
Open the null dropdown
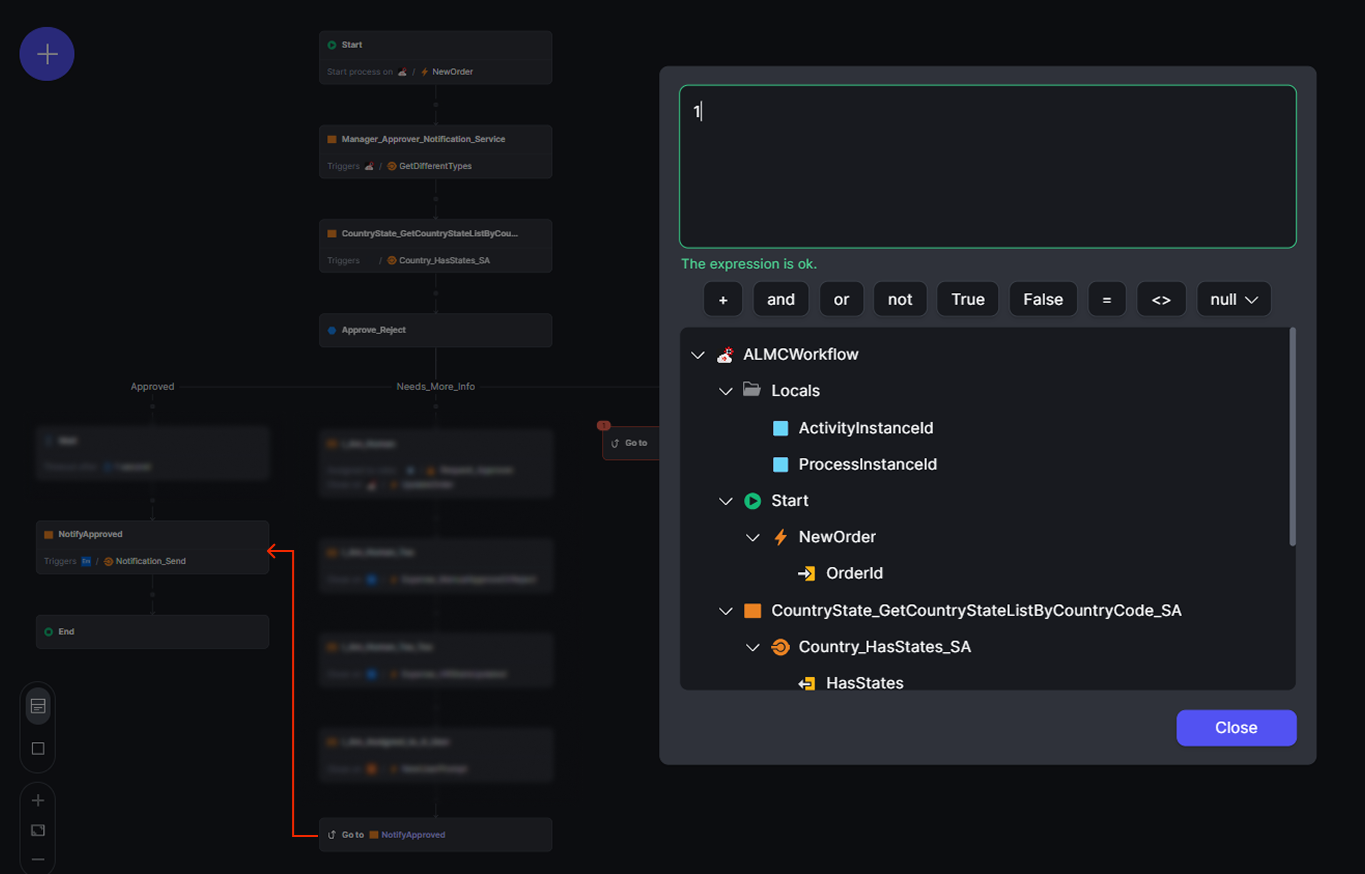(x=1233, y=298)
